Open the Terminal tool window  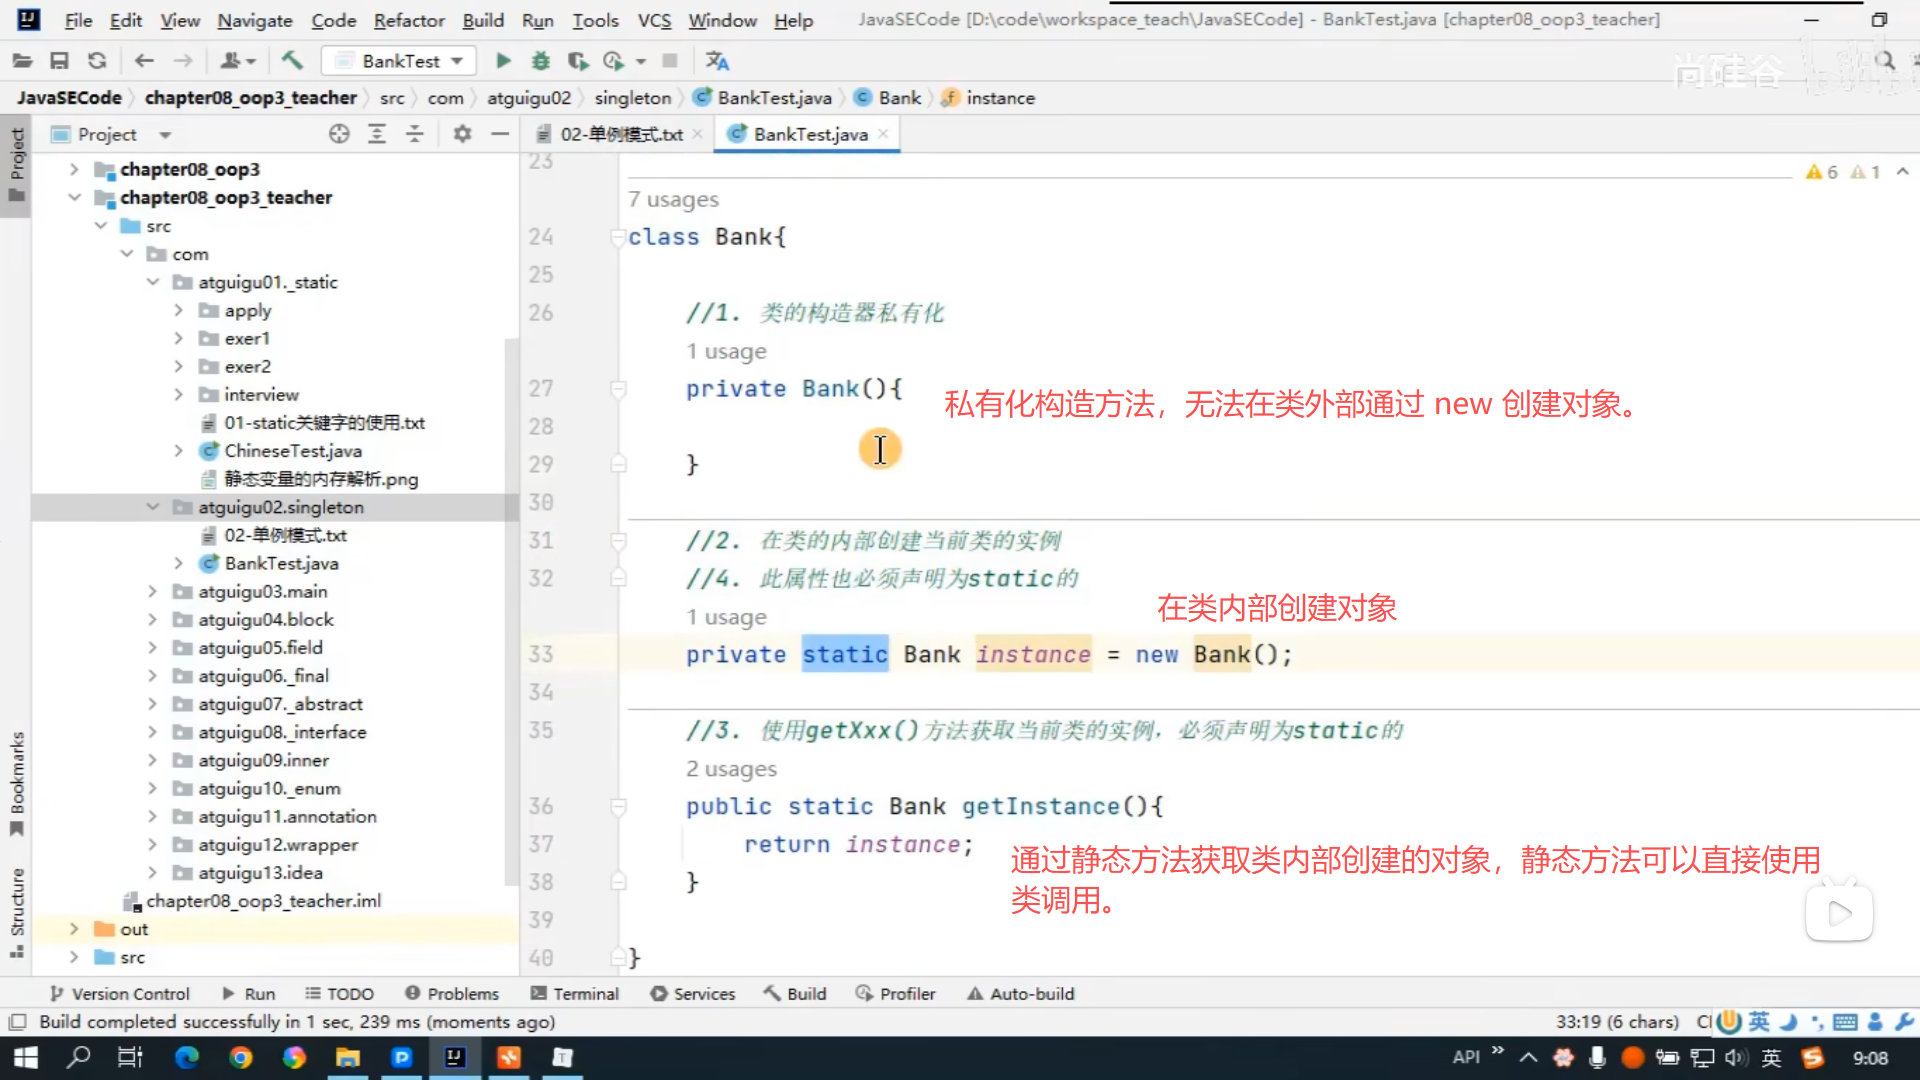pyautogui.click(x=575, y=994)
